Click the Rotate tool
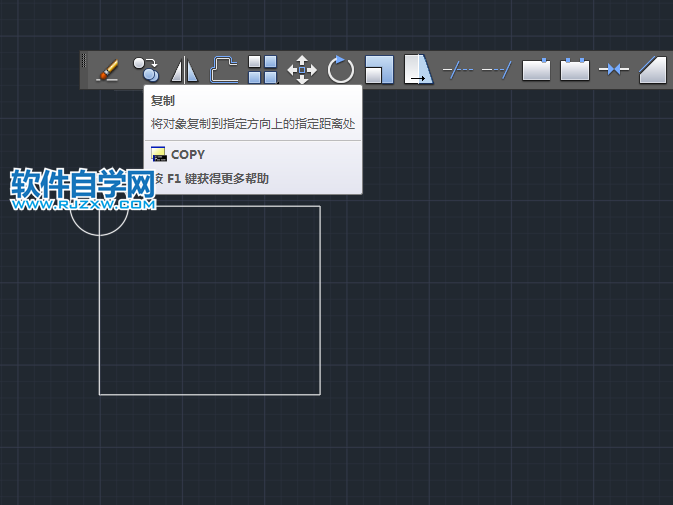Viewport: 673px width, 505px height. [x=341, y=69]
